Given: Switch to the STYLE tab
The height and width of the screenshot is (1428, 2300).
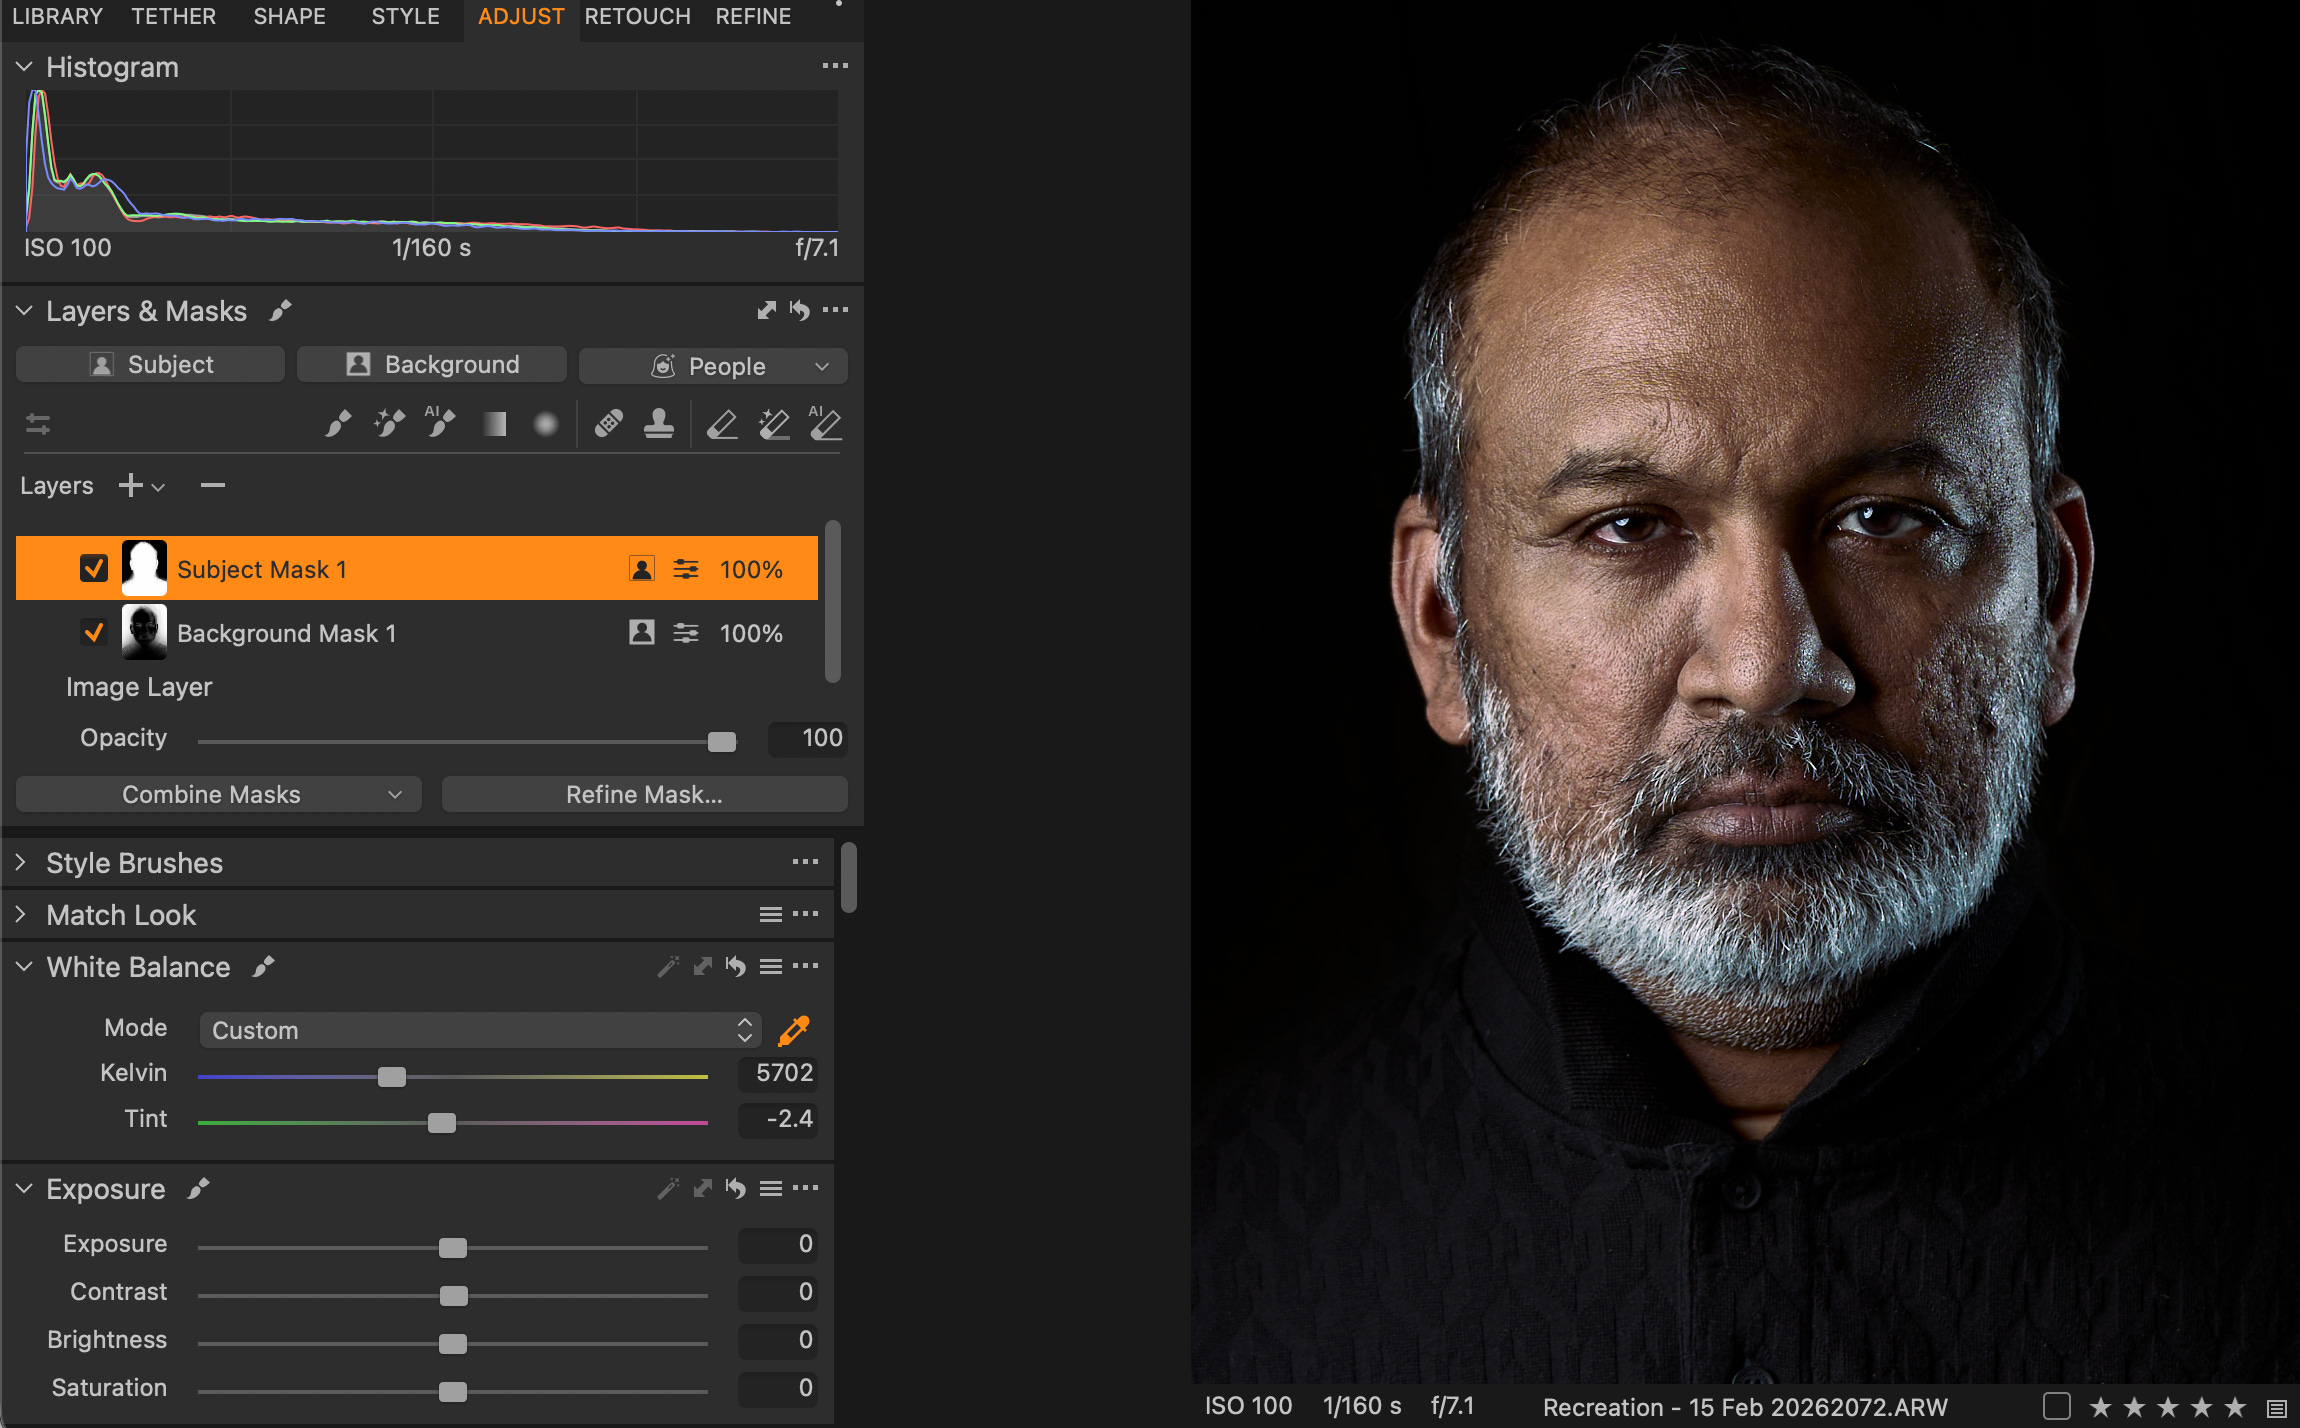Looking at the screenshot, I should (405, 17).
